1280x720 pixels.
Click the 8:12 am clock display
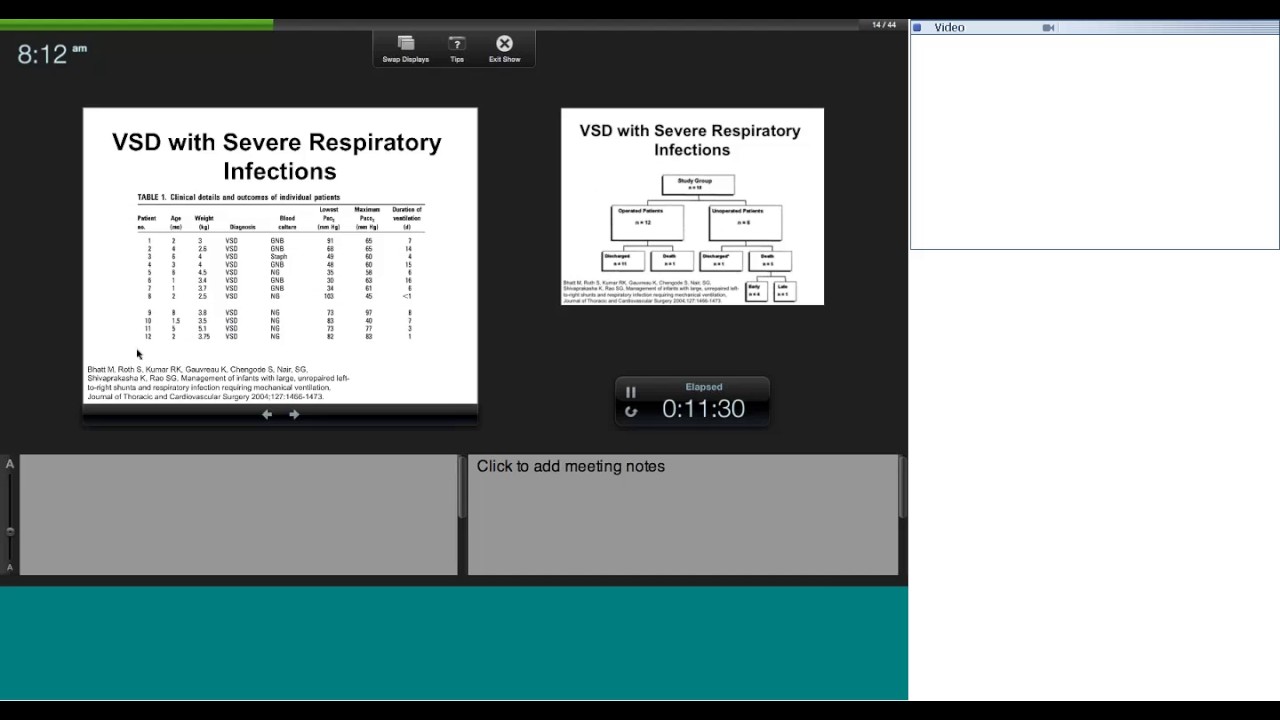coord(52,54)
